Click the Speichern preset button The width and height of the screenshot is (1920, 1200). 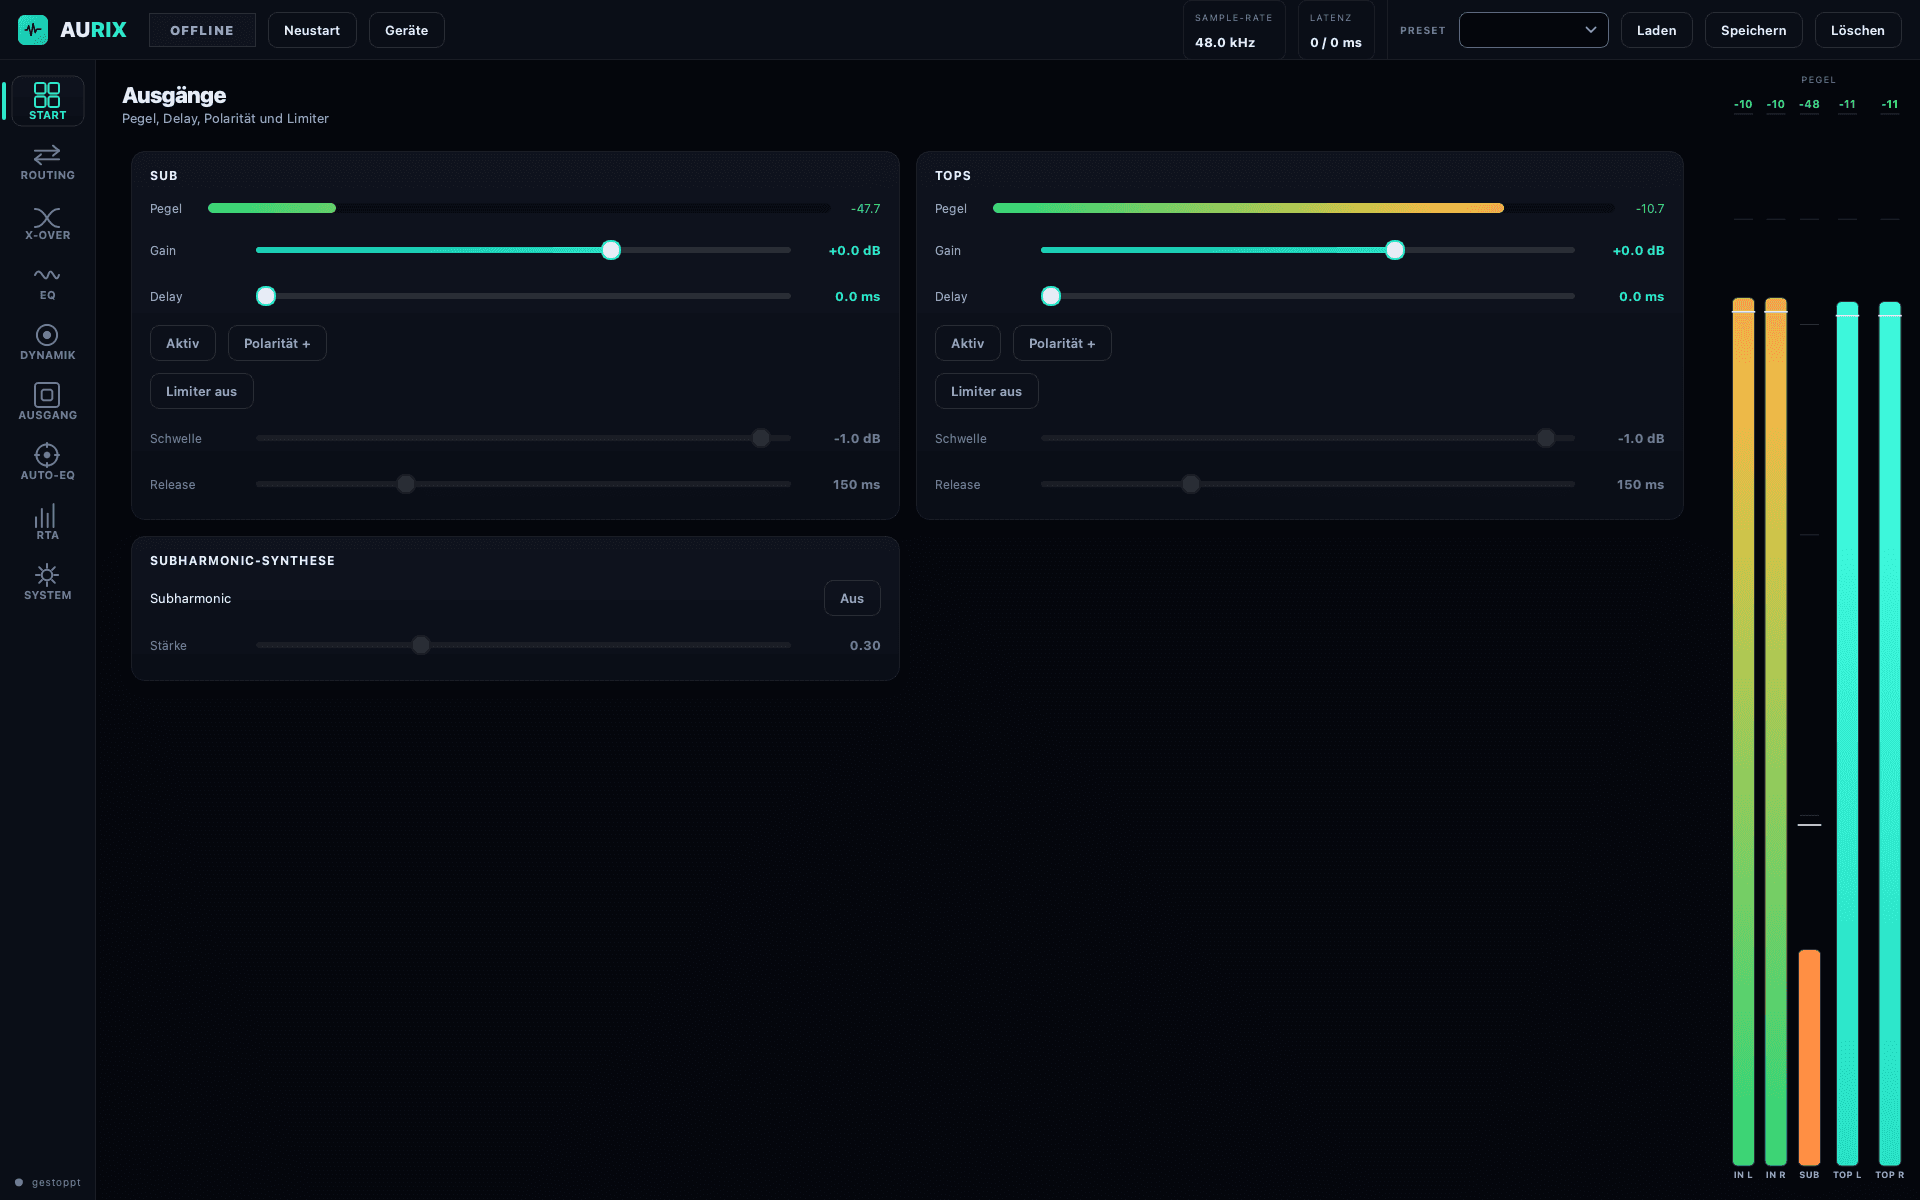pyautogui.click(x=1754, y=30)
